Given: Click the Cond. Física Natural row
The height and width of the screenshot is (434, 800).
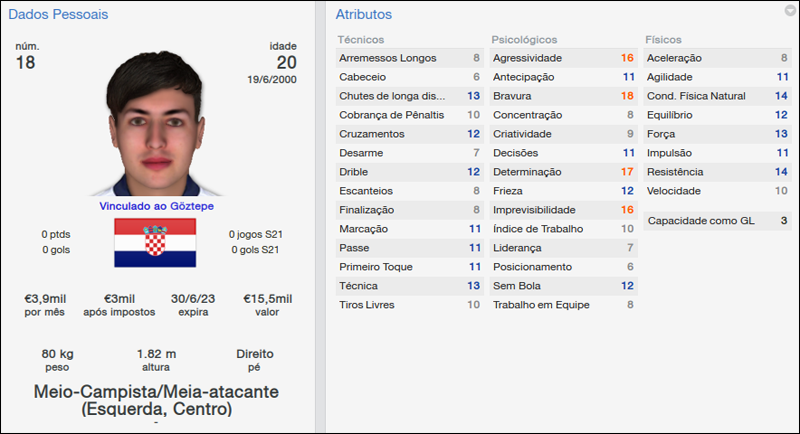Looking at the screenshot, I should pos(717,96).
